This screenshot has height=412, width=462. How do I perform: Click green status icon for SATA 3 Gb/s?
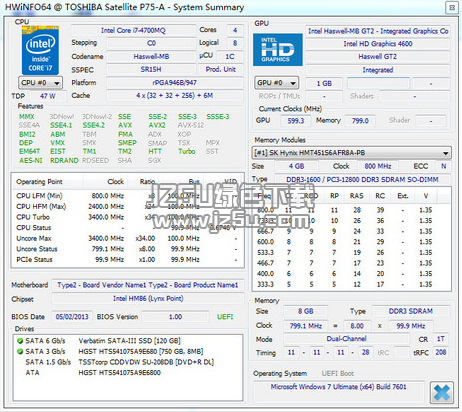point(20,351)
